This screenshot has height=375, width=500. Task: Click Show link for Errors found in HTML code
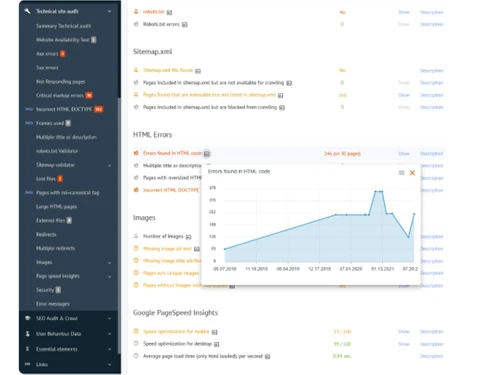coord(404,154)
